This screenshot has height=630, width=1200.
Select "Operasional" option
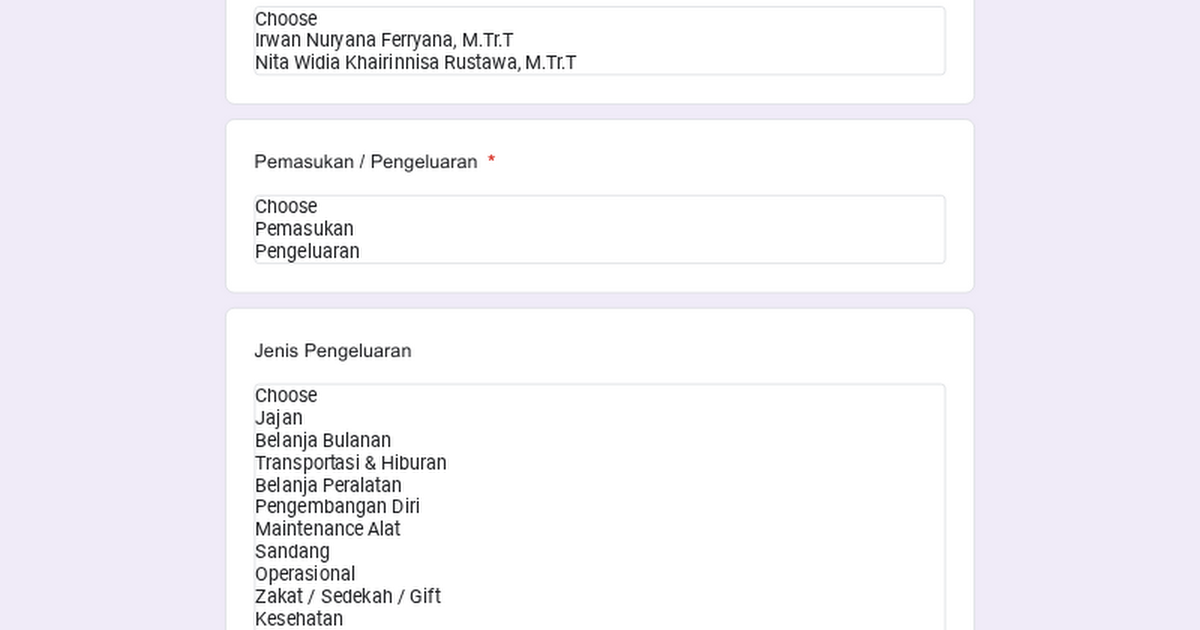[x=304, y=574]
